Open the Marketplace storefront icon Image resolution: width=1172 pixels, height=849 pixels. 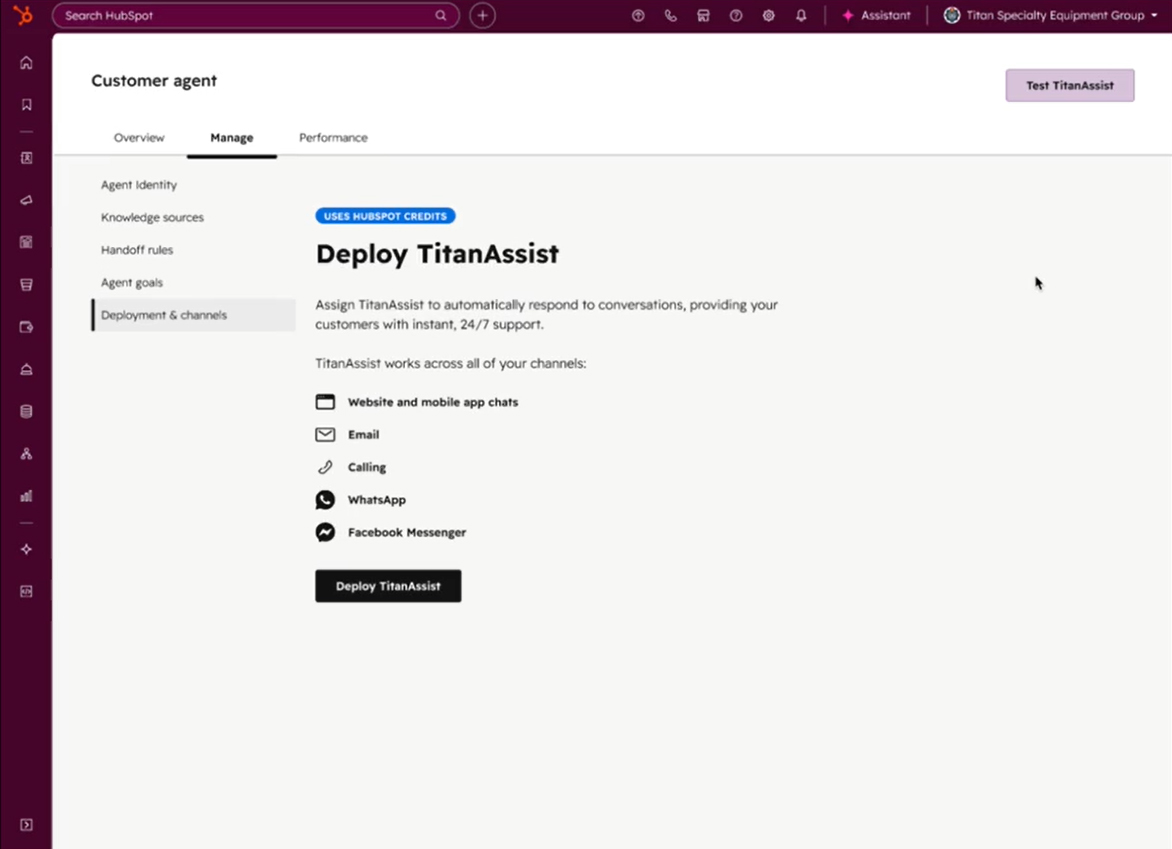click(x=703, y=16)
